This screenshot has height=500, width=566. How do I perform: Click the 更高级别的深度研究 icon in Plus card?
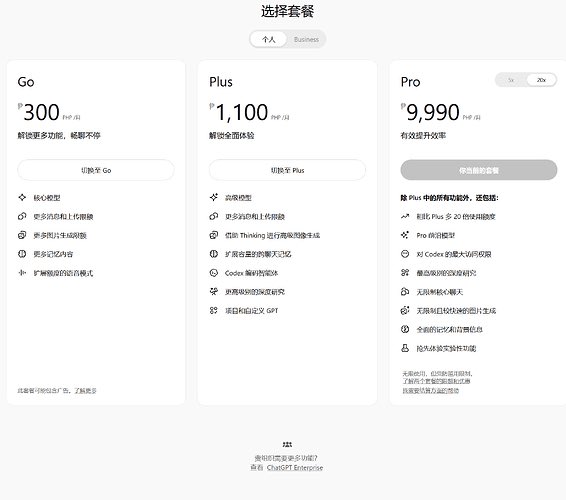pyautogui.click(x=214, y=291)
